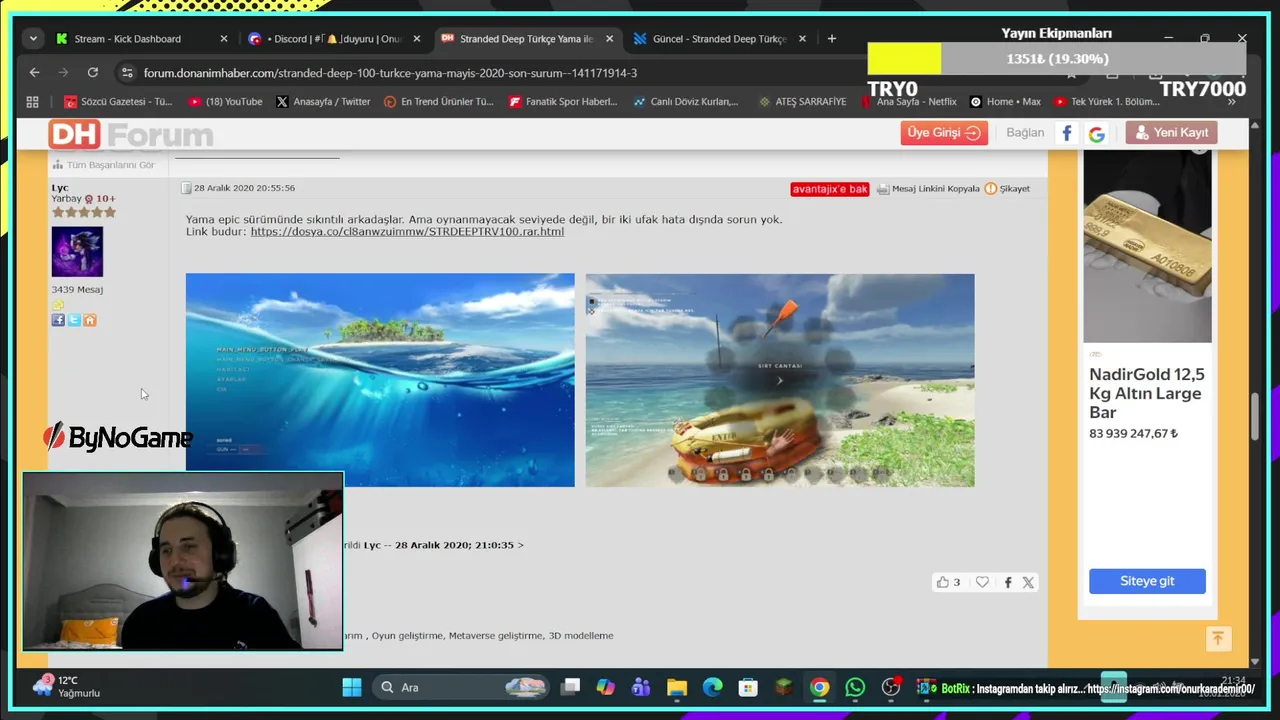Click the Yeni Kayıt register button

coord(1171,133)
